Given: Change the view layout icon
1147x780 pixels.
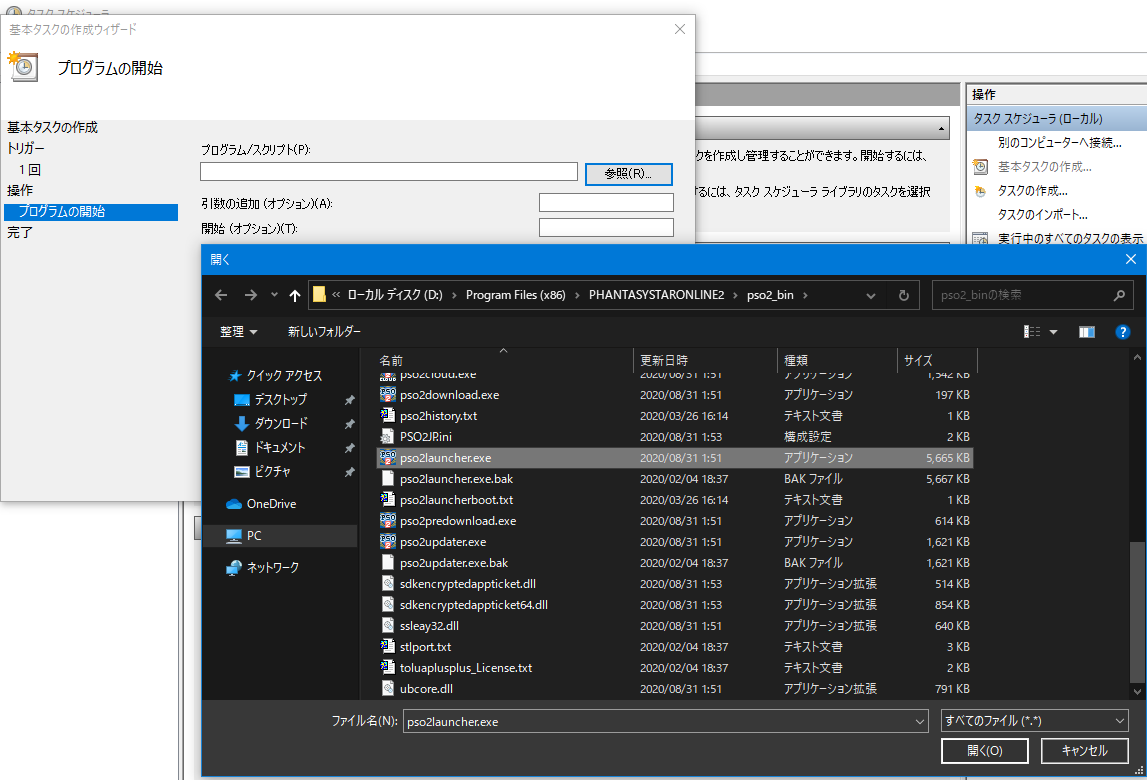Looking at the screenshot, I should click(x=1031, y=331).
